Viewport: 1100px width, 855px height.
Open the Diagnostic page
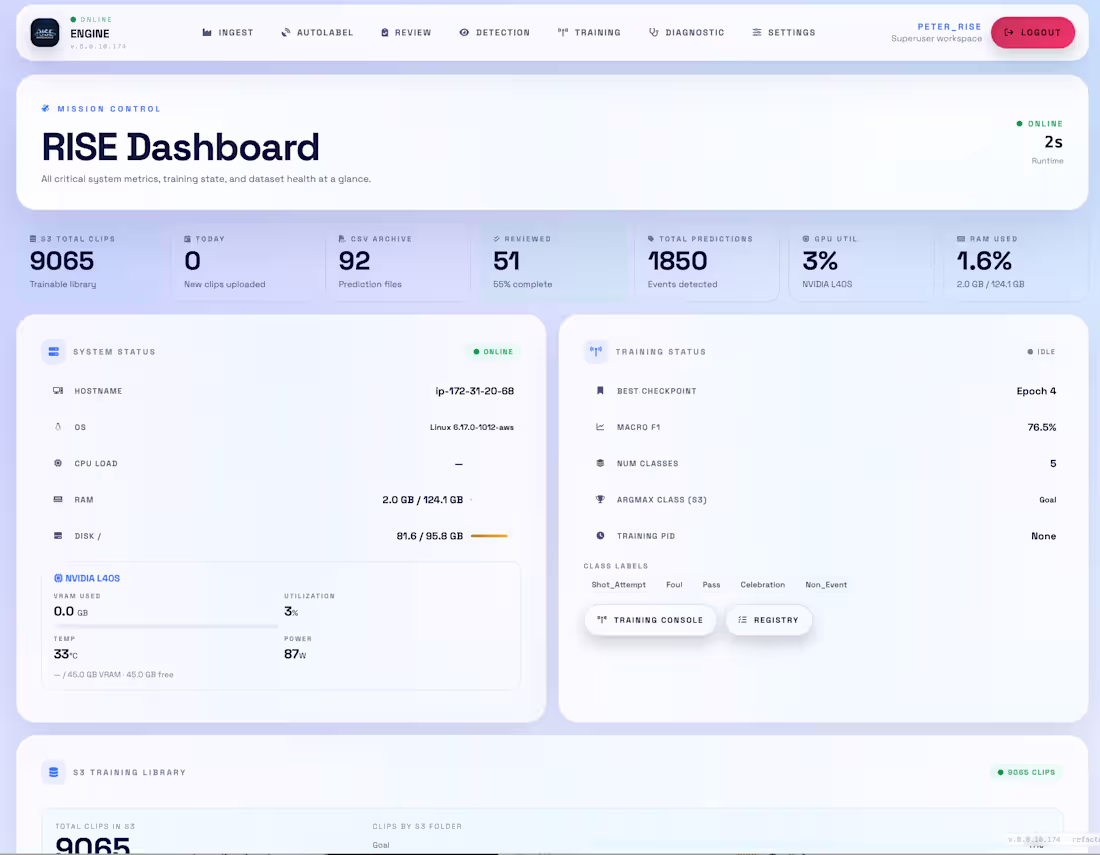(686, 33)
